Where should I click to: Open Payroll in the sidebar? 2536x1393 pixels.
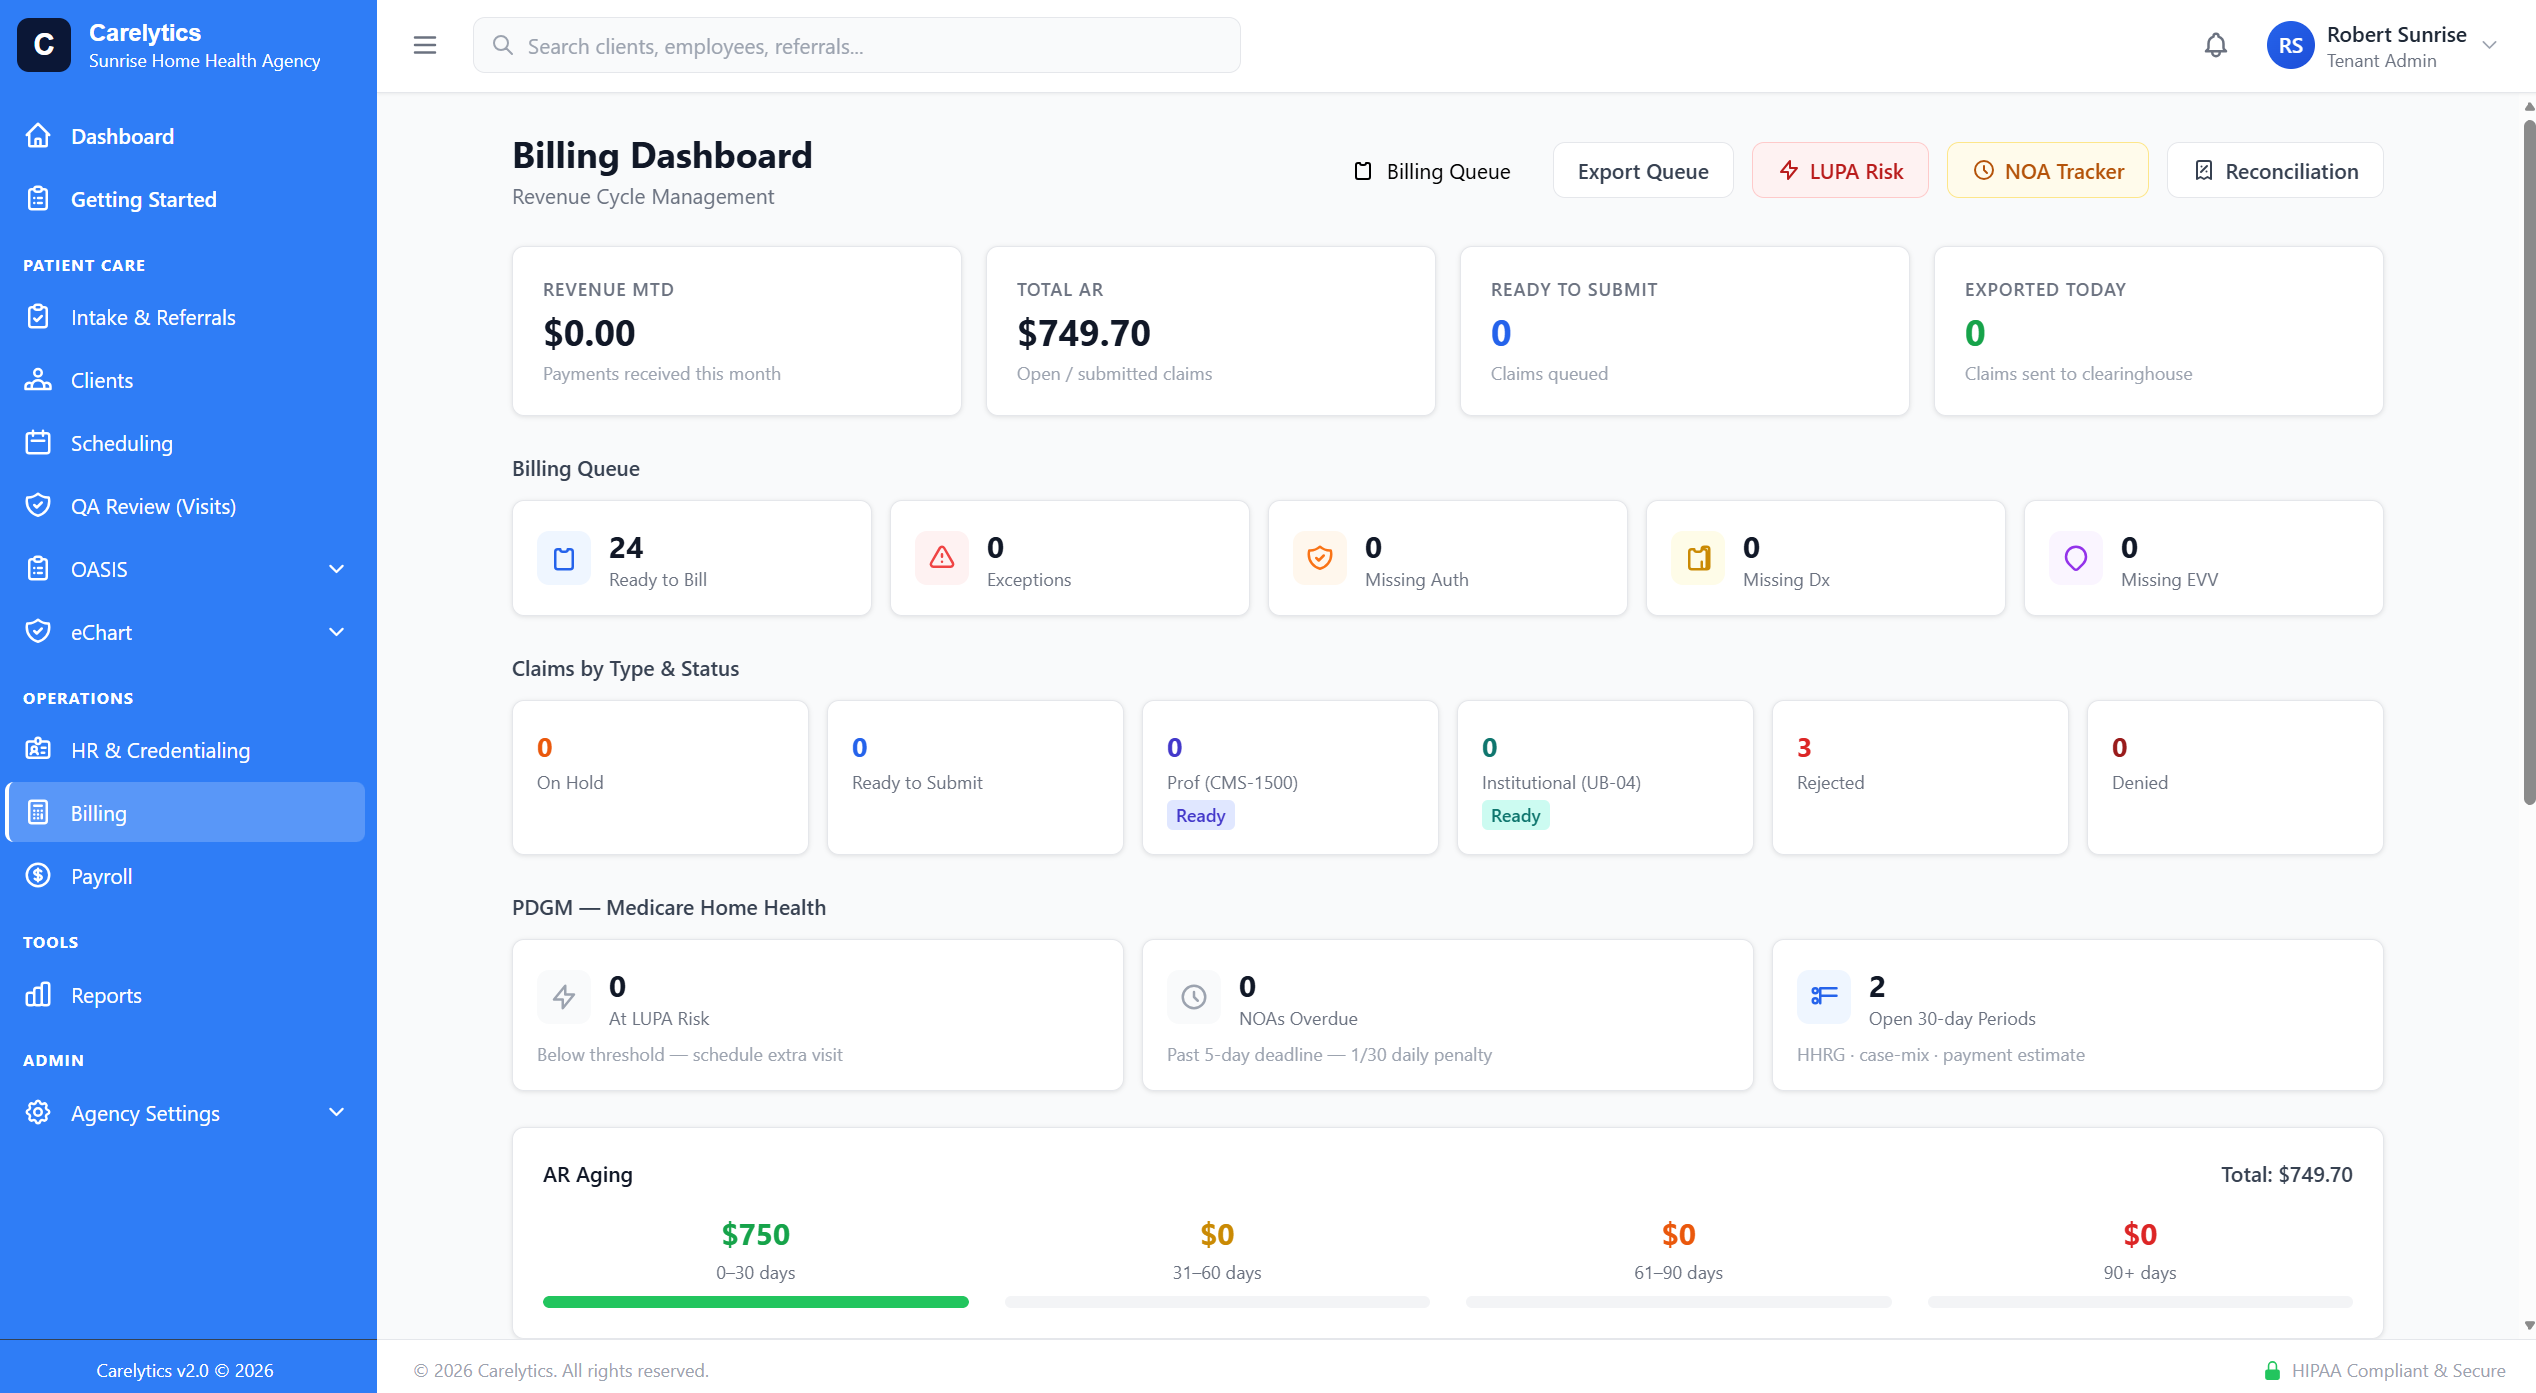click(186, 876)
